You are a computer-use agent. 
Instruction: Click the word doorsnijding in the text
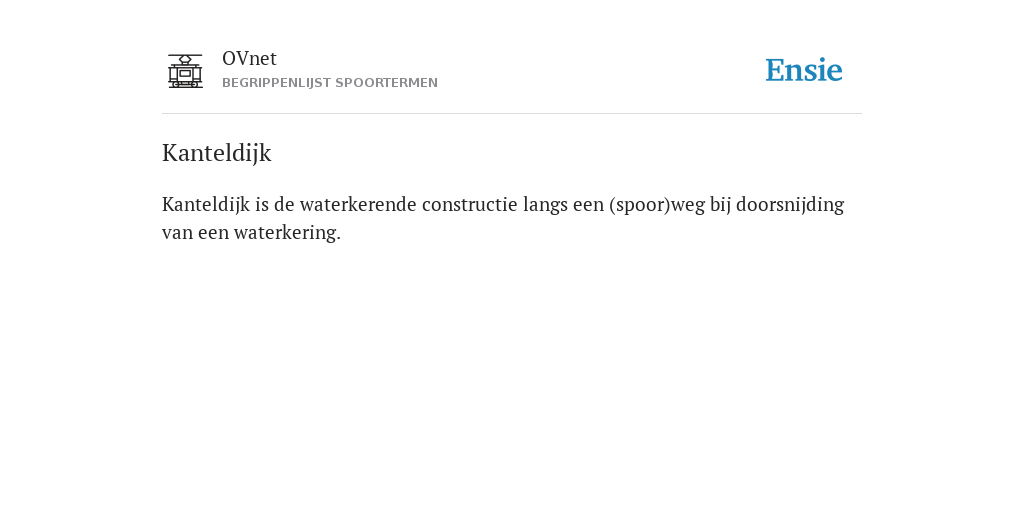tap(790, 205)
